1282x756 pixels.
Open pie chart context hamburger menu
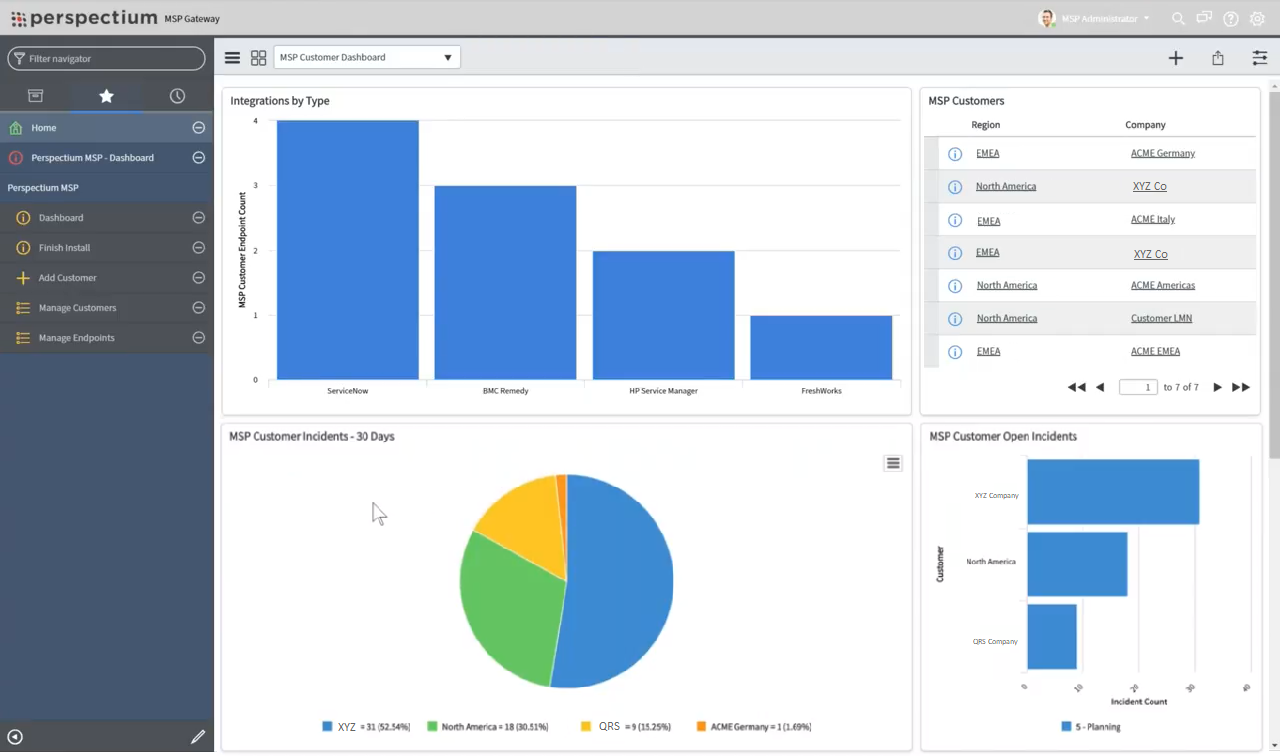pyautogui.click(x=893, y=463)
